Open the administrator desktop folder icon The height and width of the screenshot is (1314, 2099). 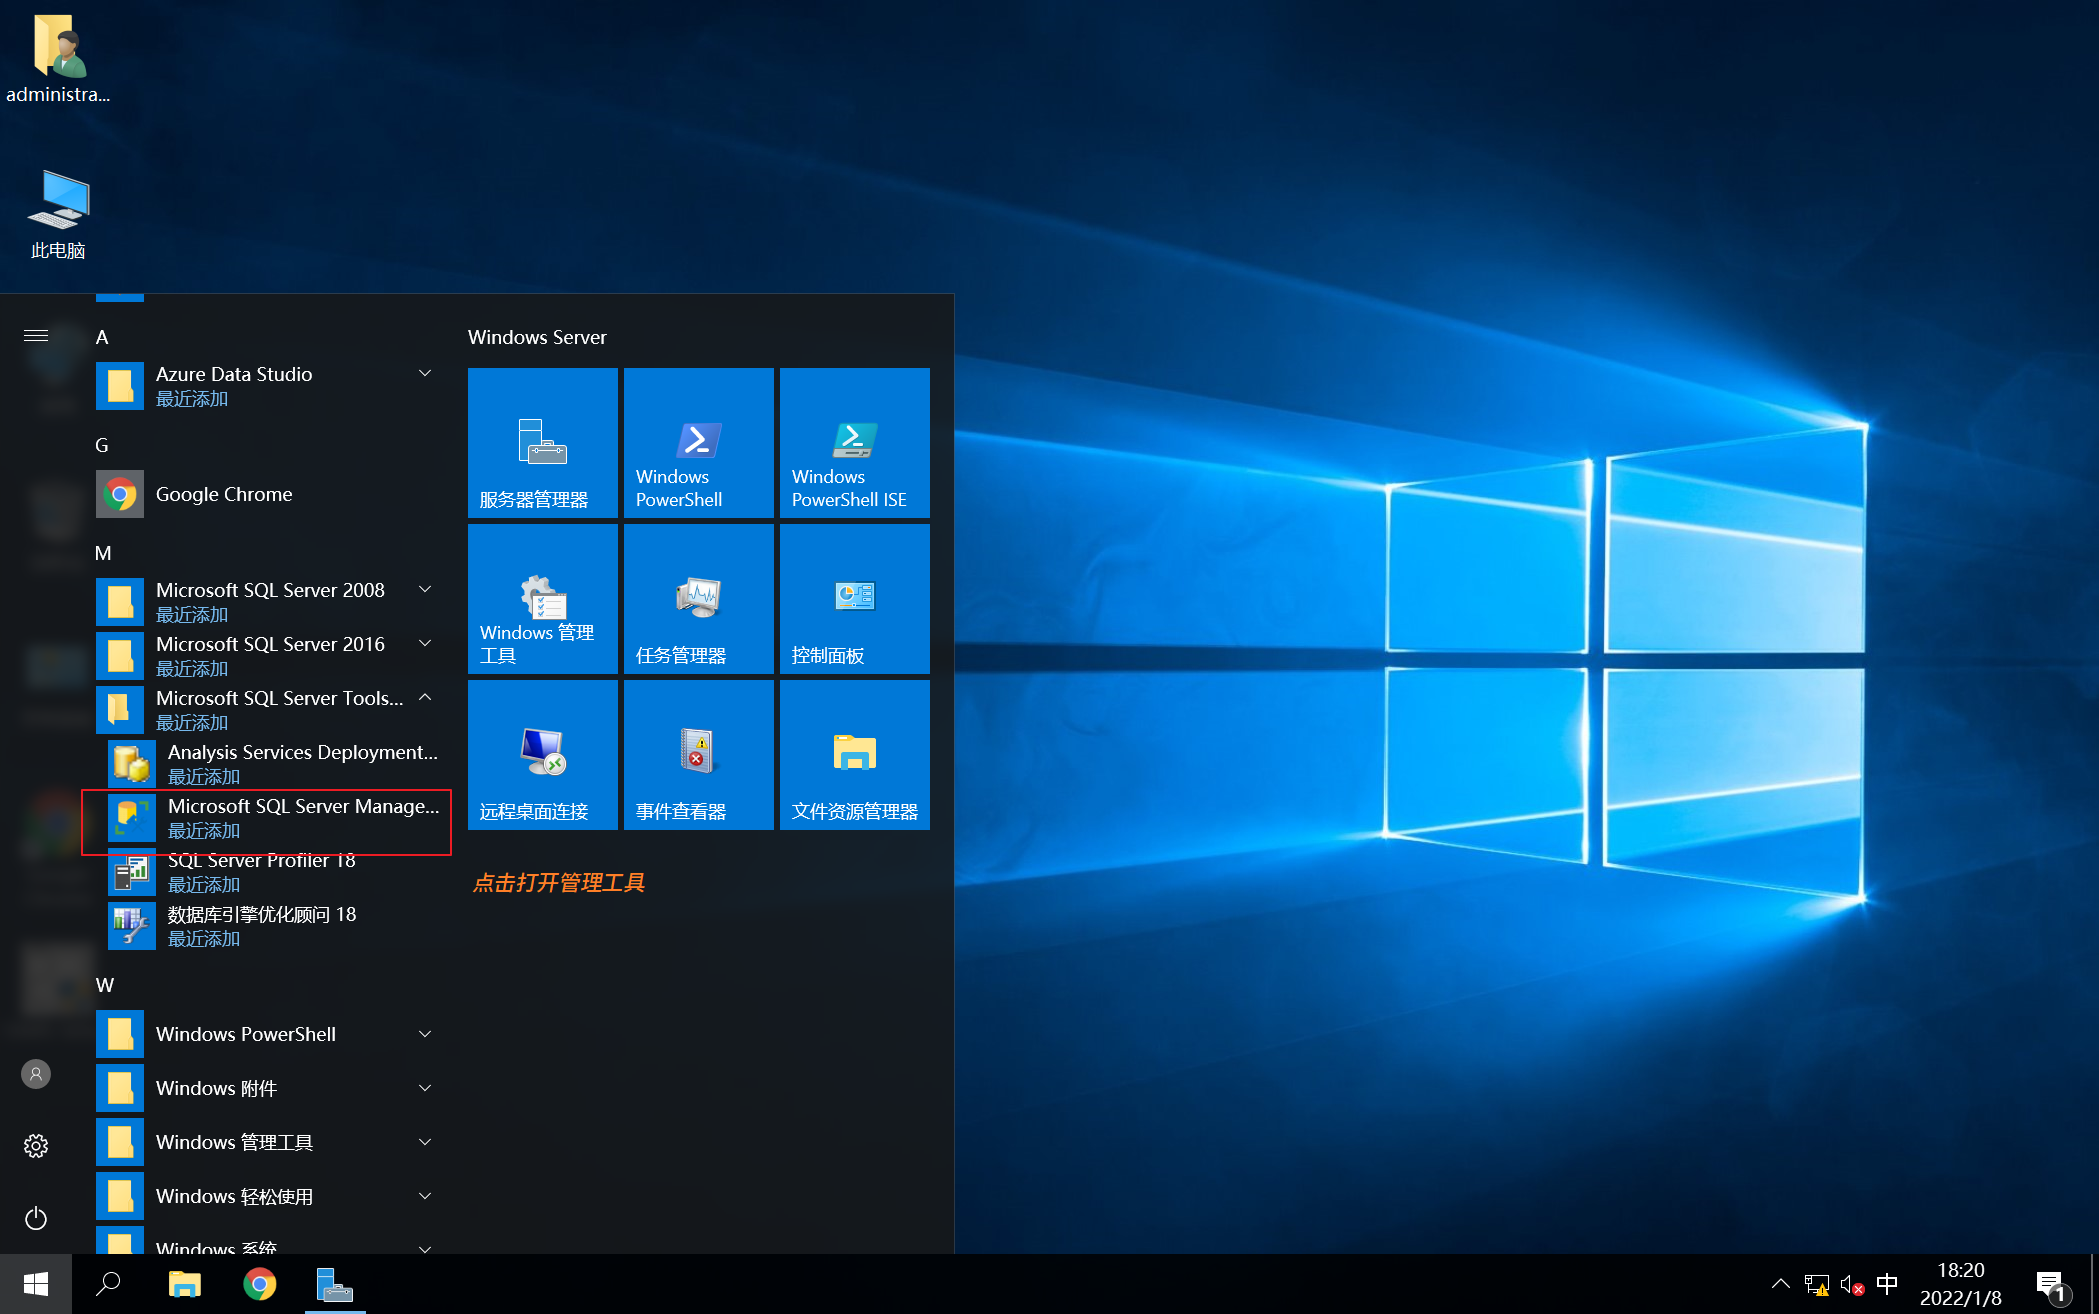[58, 58]
